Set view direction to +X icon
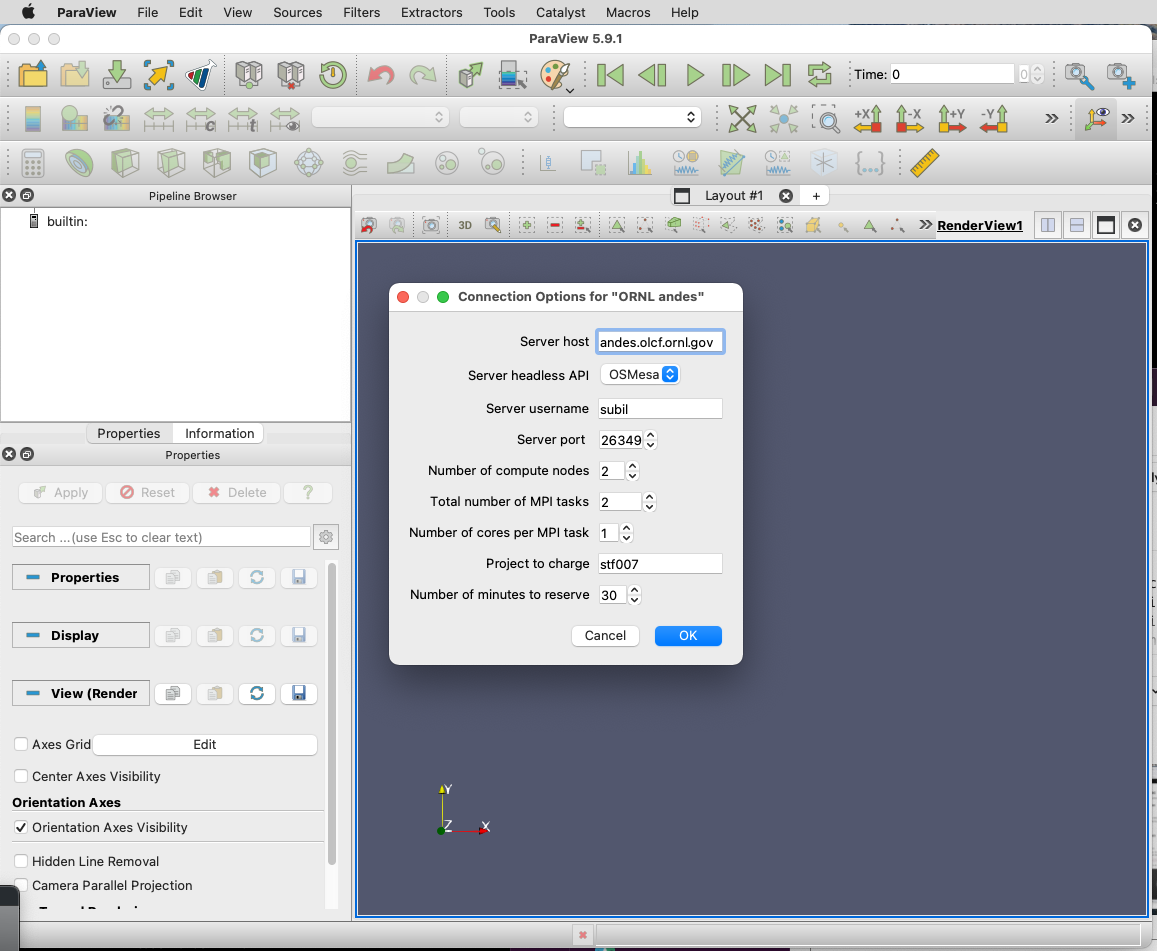Image resolution: width=1157 pixels, height=951 pixels. [x=866, y=119]
